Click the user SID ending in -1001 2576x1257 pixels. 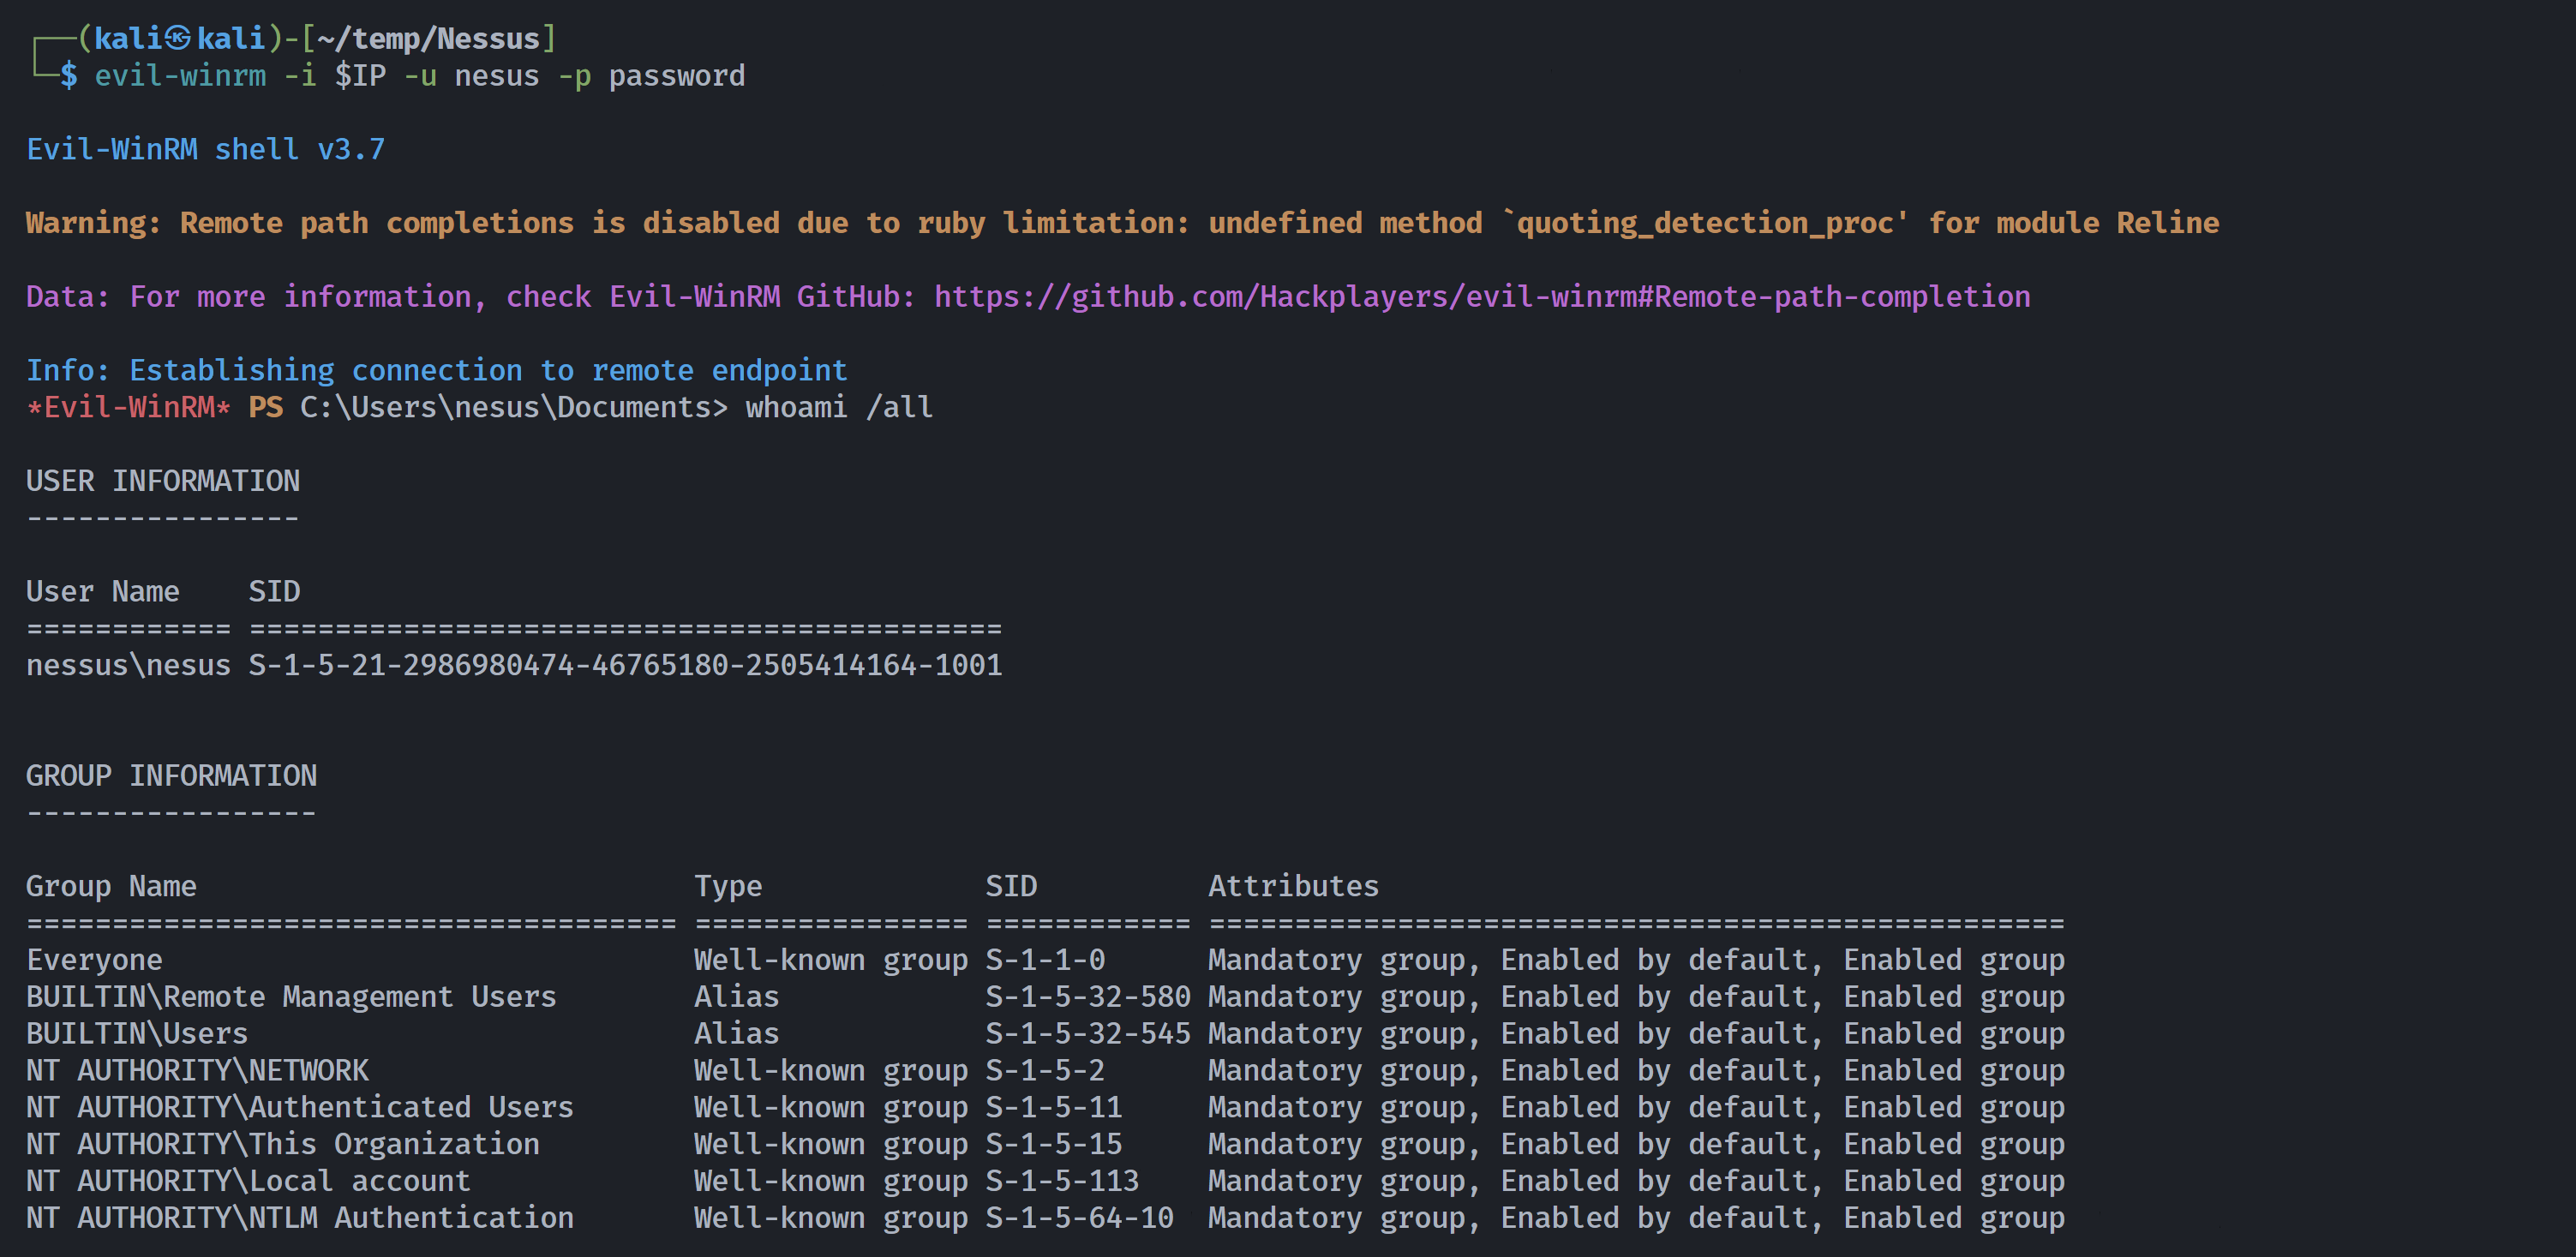pos(625,666)
